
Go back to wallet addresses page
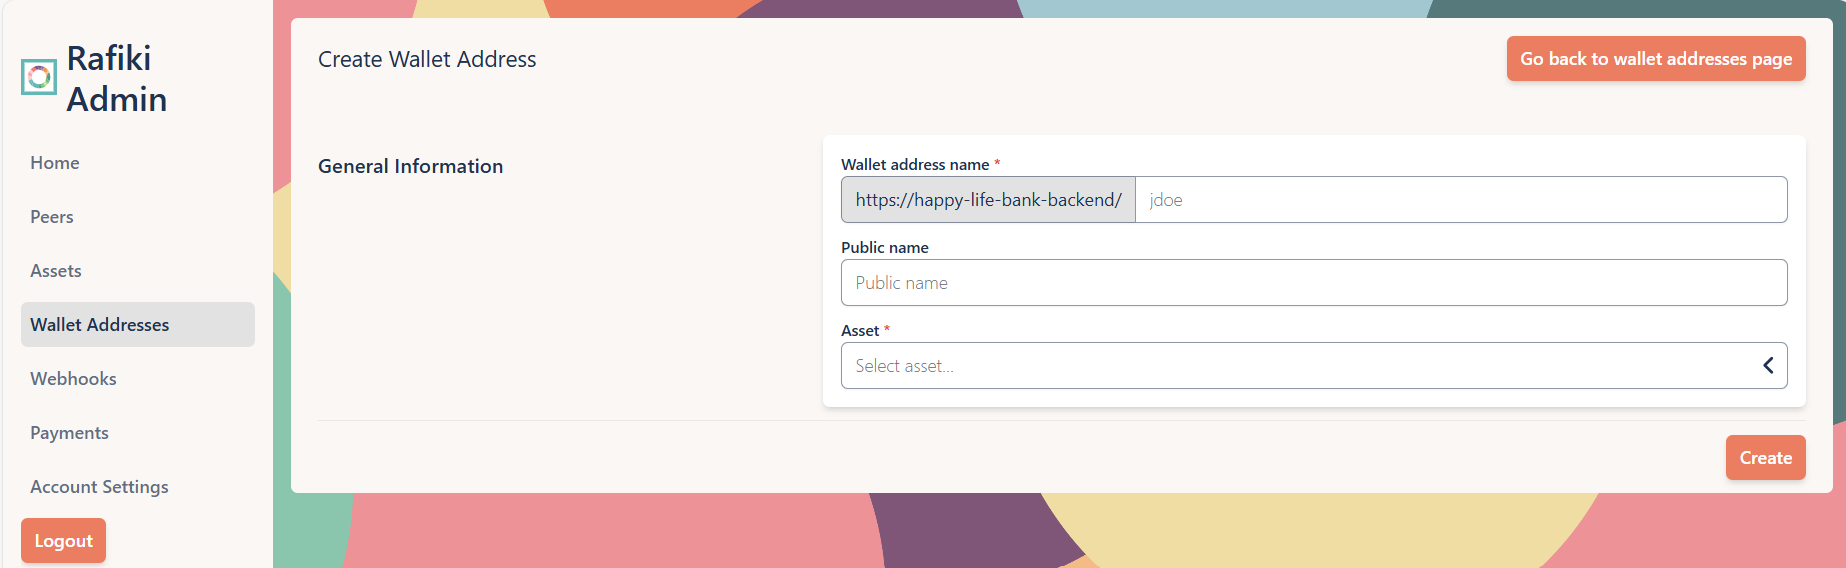[1655, 59]
